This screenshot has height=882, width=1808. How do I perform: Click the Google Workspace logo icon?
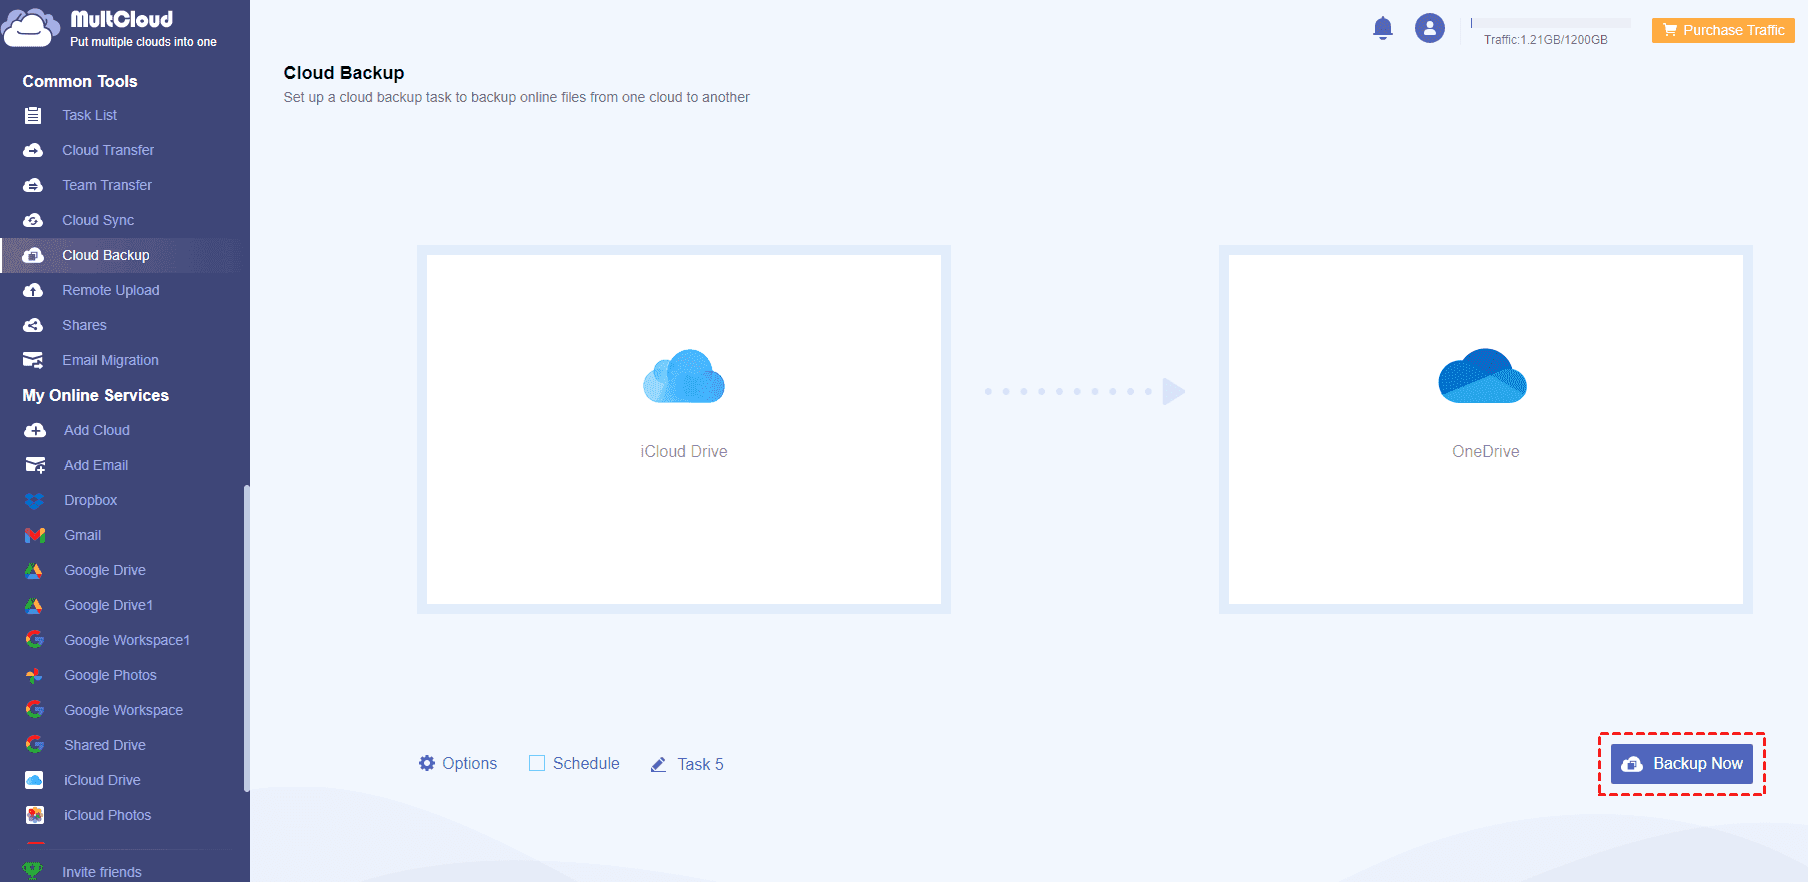point(35,710)
